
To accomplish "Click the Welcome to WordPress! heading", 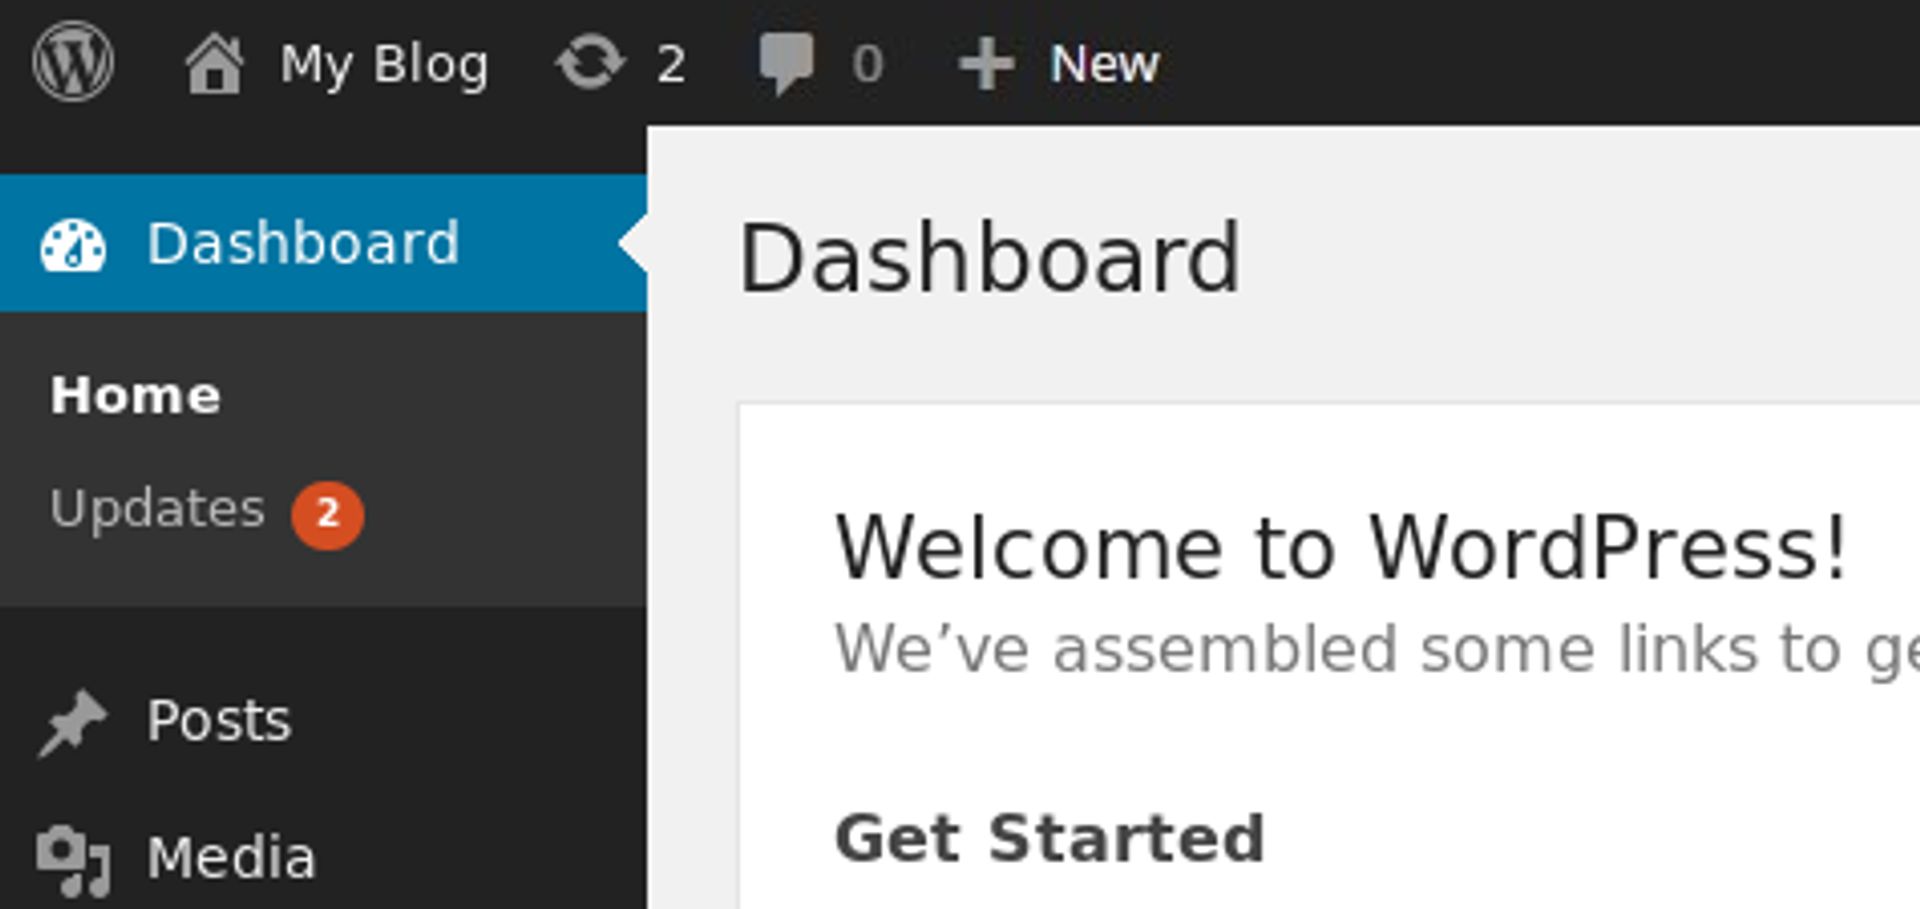I will [x=1341, y=547].
